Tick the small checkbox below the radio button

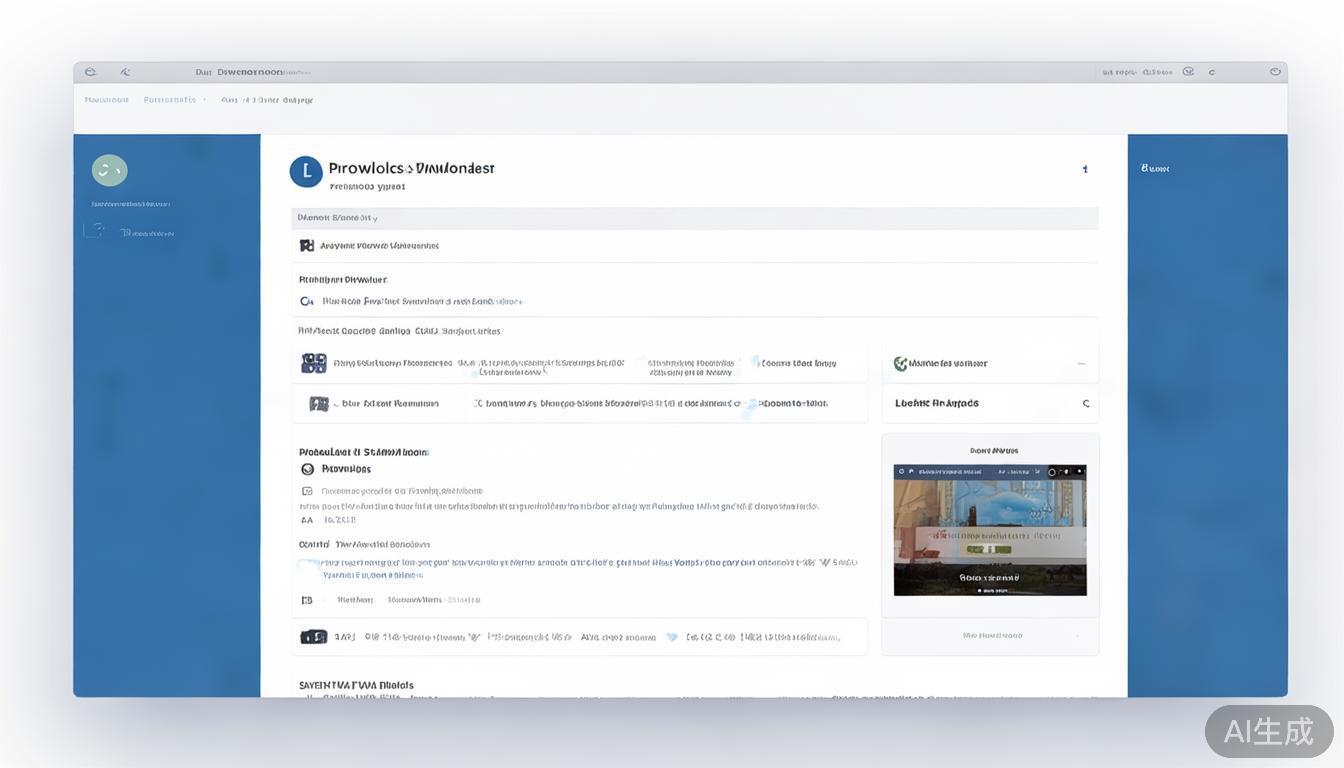pos(307,491)
